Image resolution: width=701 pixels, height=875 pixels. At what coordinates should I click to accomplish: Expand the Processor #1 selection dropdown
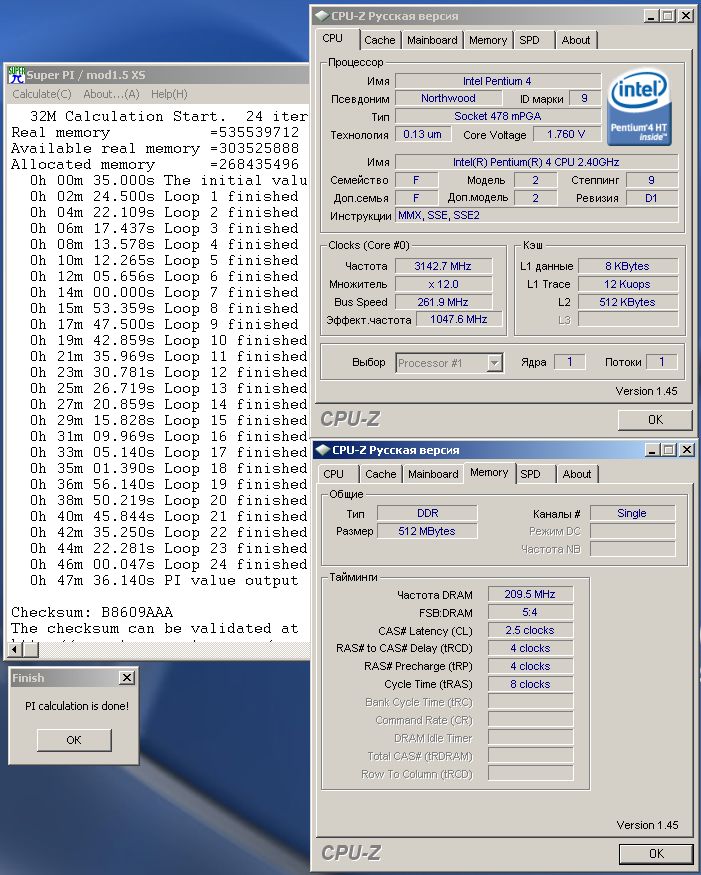(494, 363)
